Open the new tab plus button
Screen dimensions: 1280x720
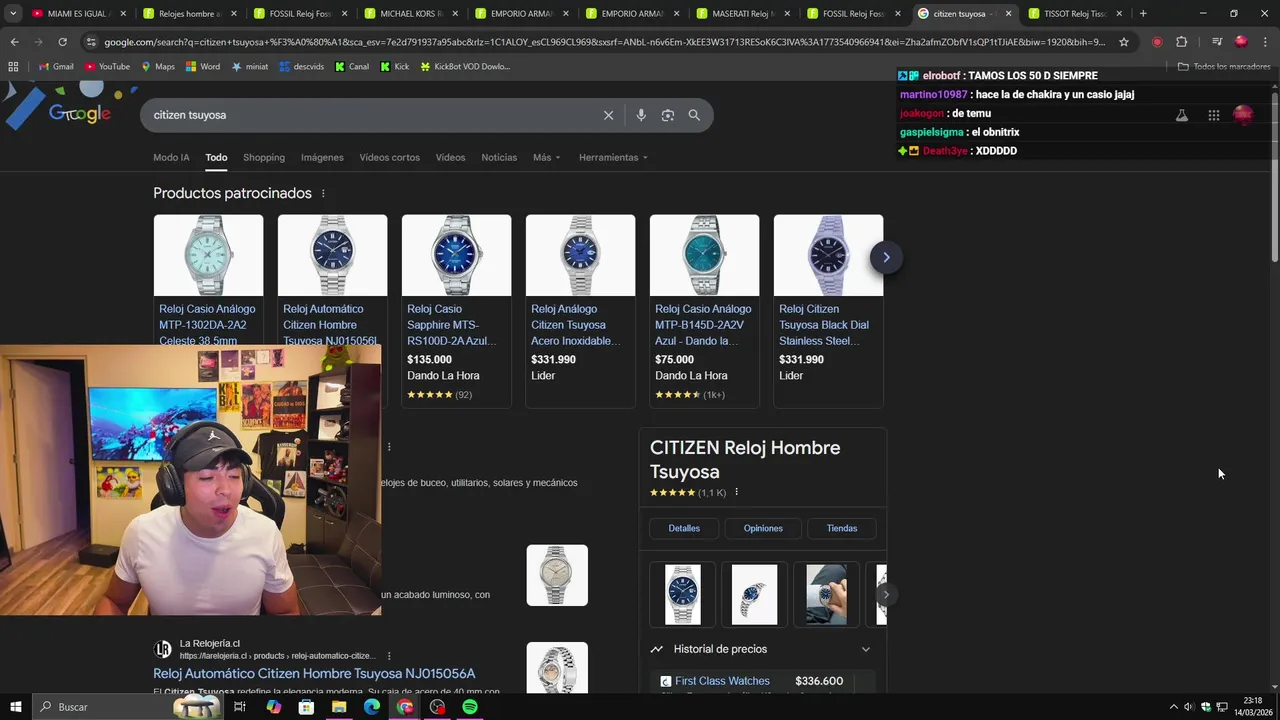[x=1143, y=14]
